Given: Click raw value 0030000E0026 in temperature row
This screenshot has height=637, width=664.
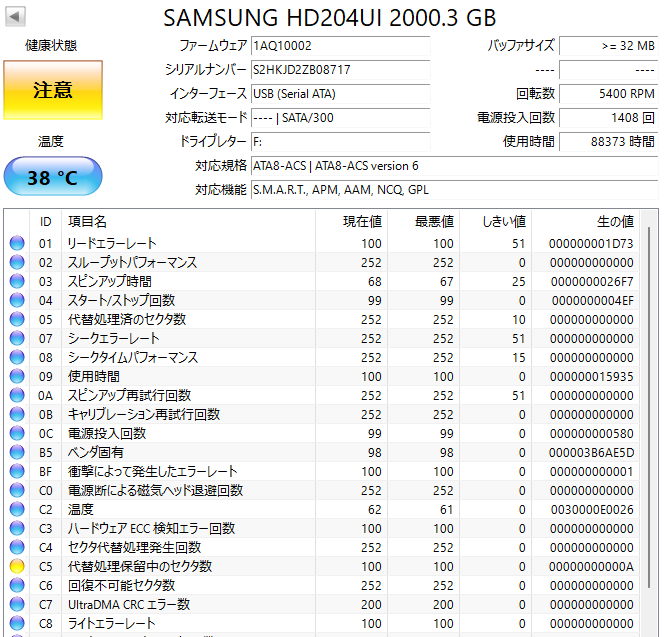Looking at the screenshot, I should click(x=592, y=510).
